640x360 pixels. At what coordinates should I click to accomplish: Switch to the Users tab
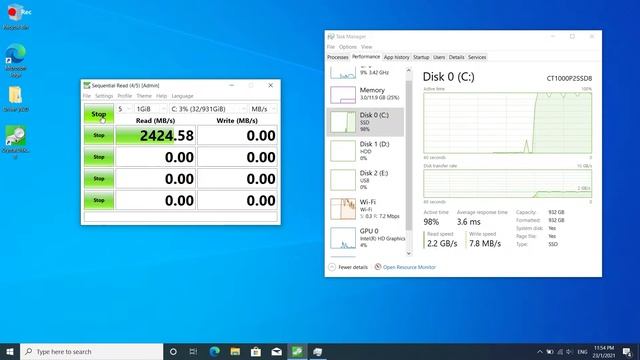[439, 57]
